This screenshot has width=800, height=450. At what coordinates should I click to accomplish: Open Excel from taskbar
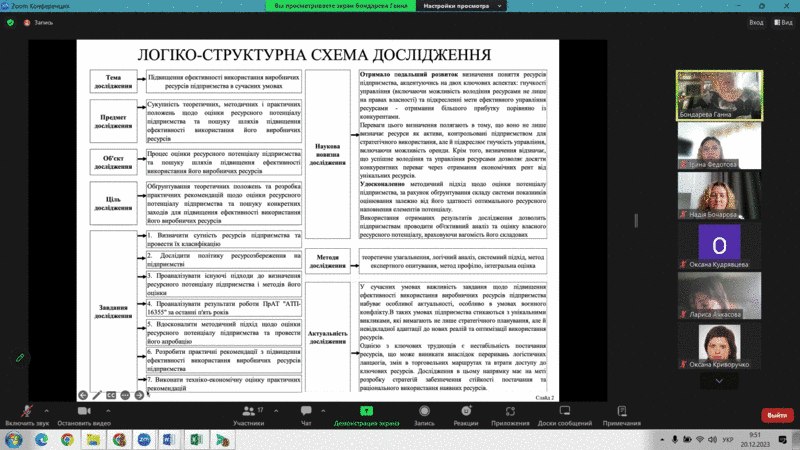click(x=196, y=439)
